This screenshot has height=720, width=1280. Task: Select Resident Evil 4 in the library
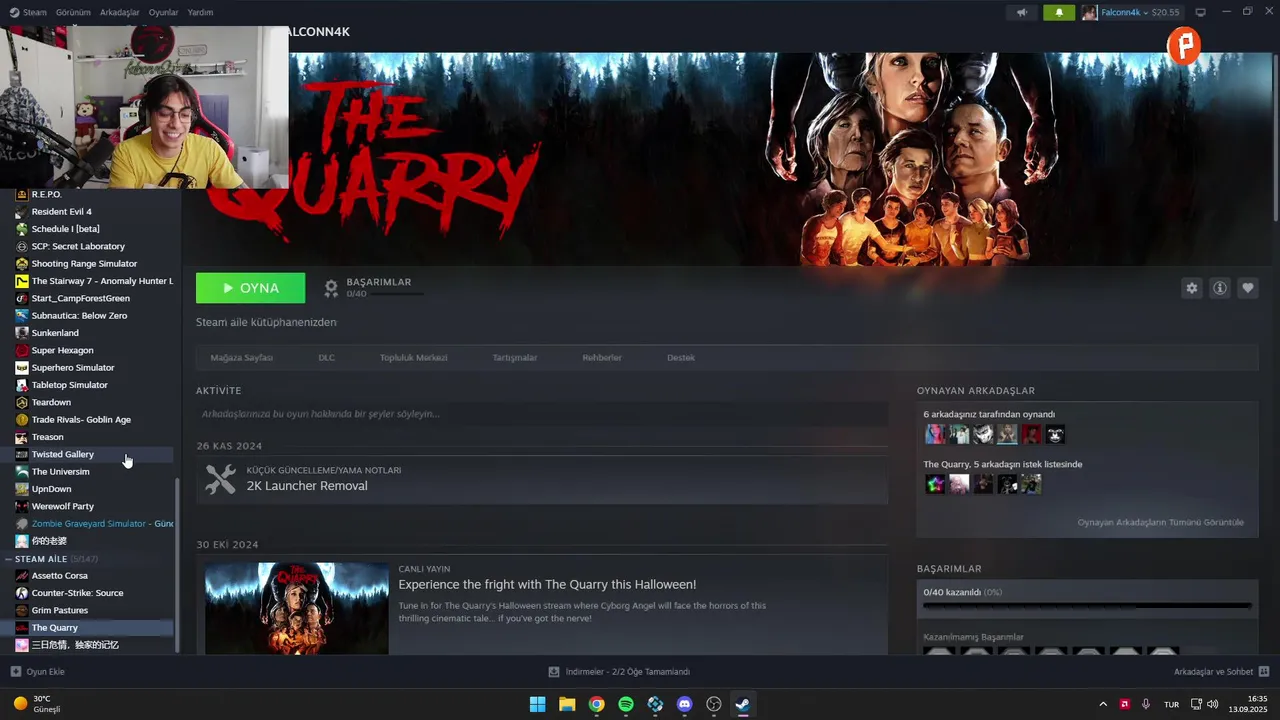pos(61,212)
